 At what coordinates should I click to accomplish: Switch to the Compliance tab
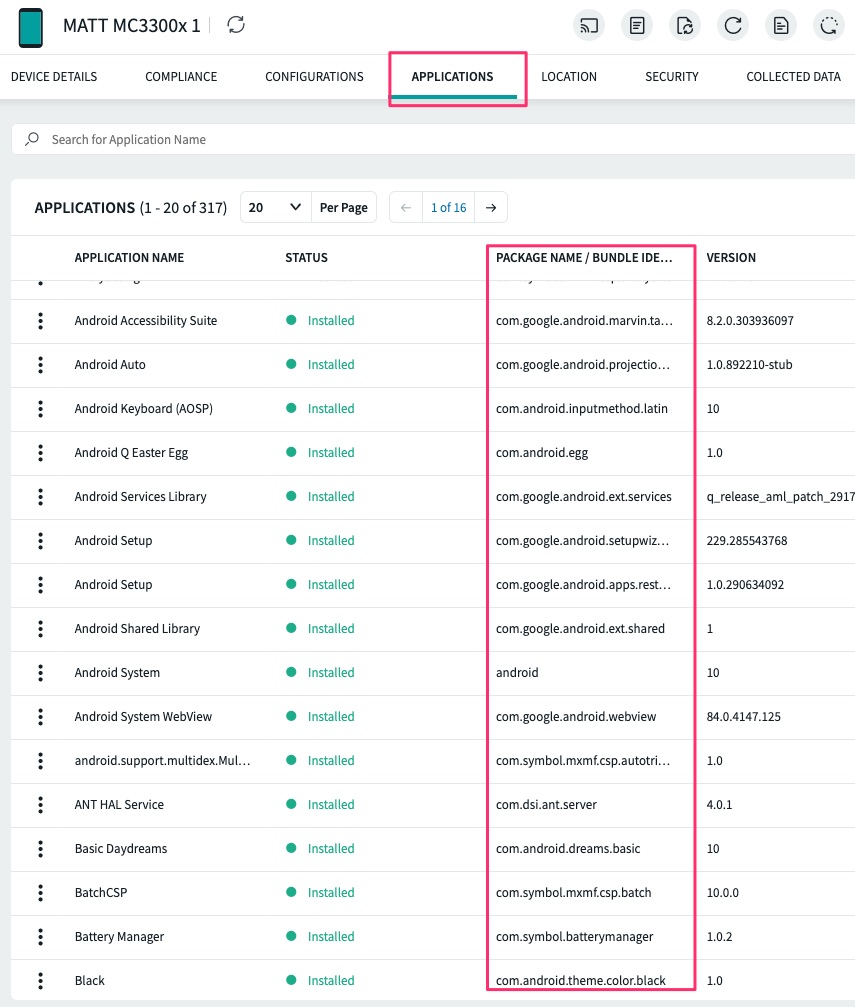(x=181, y=77)
